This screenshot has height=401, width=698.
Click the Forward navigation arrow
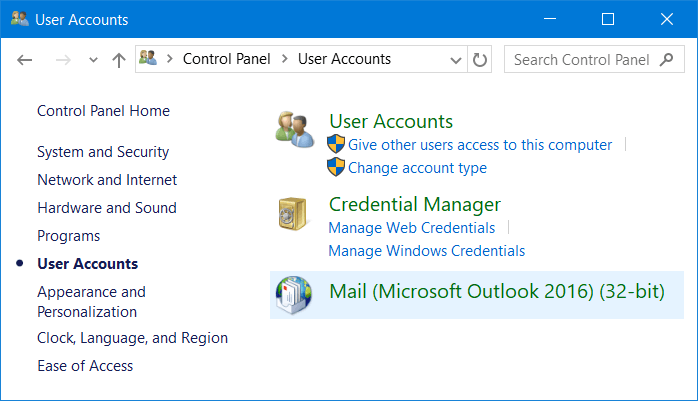click(63, 60)
